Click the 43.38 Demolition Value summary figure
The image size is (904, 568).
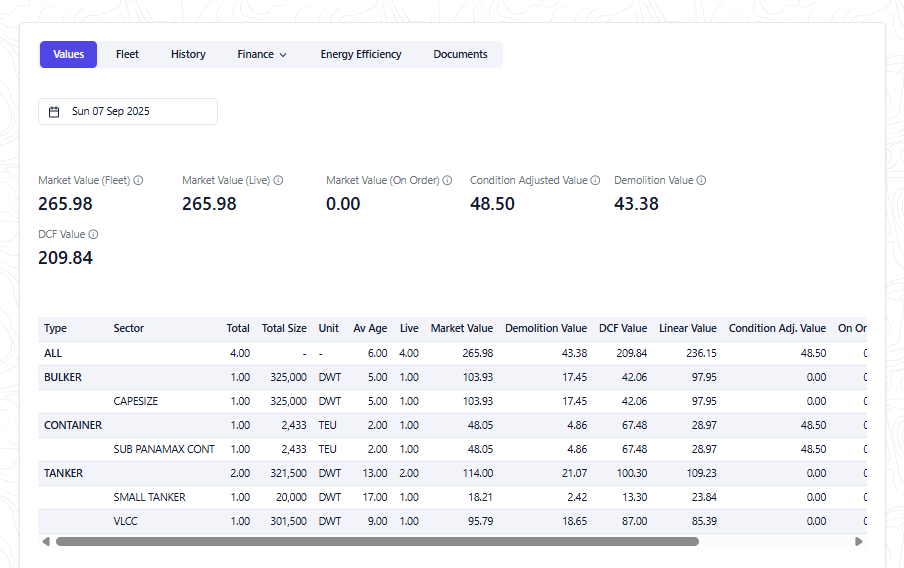(x=636, y=204)
